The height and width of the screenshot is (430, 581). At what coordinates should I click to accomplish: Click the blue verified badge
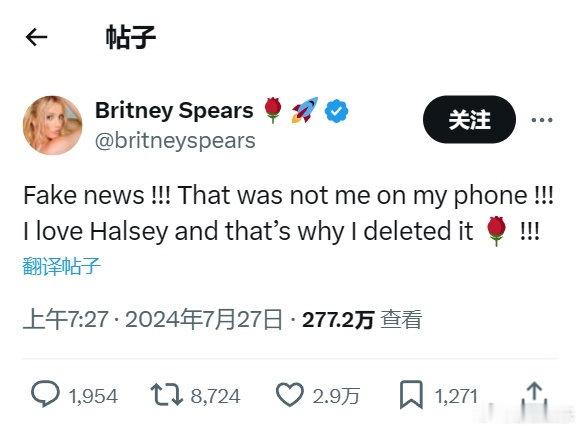tap(336, 111)
